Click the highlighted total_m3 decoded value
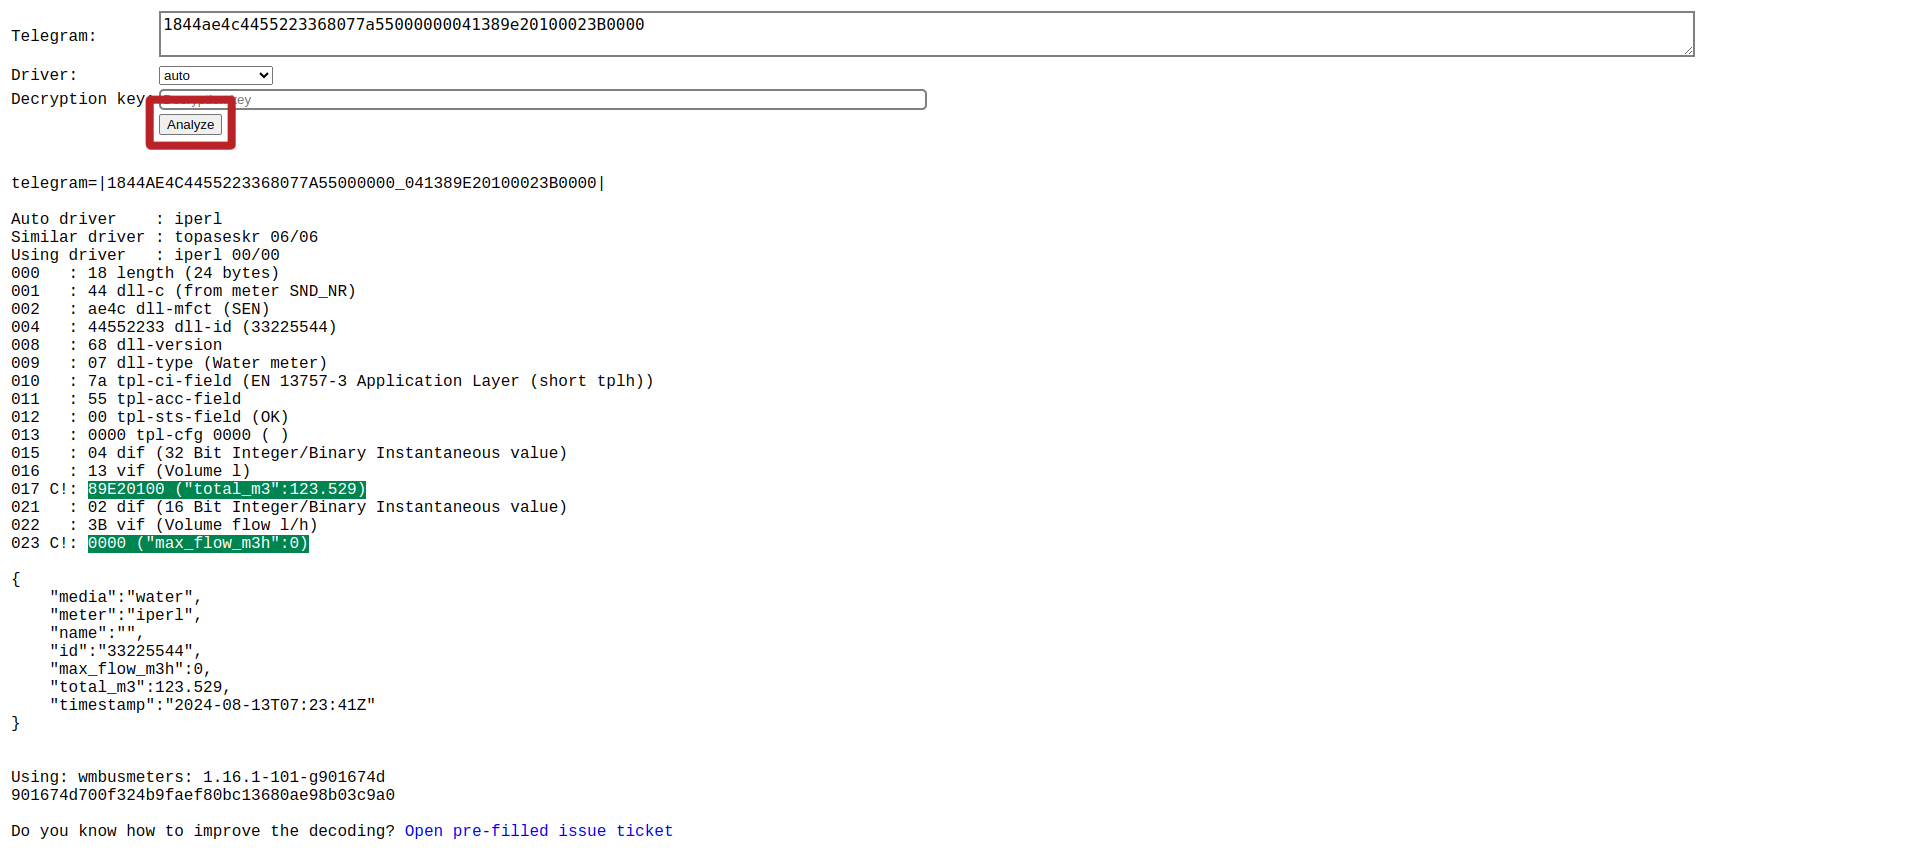1920x854 pixels. [x=227, y=489]
